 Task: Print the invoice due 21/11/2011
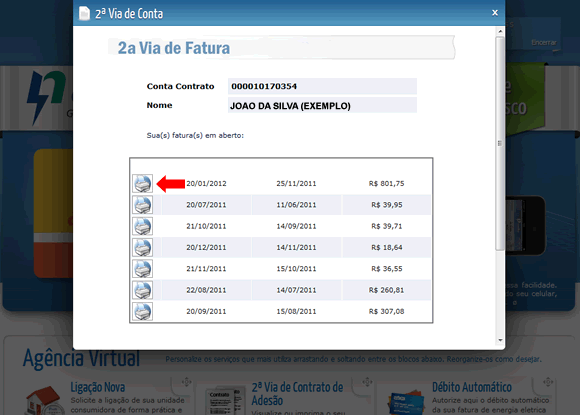142,269
